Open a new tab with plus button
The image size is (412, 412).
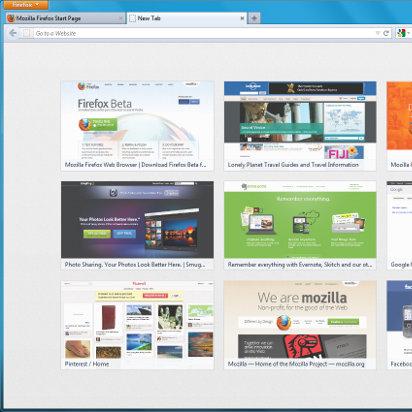[x=254, y=18]
